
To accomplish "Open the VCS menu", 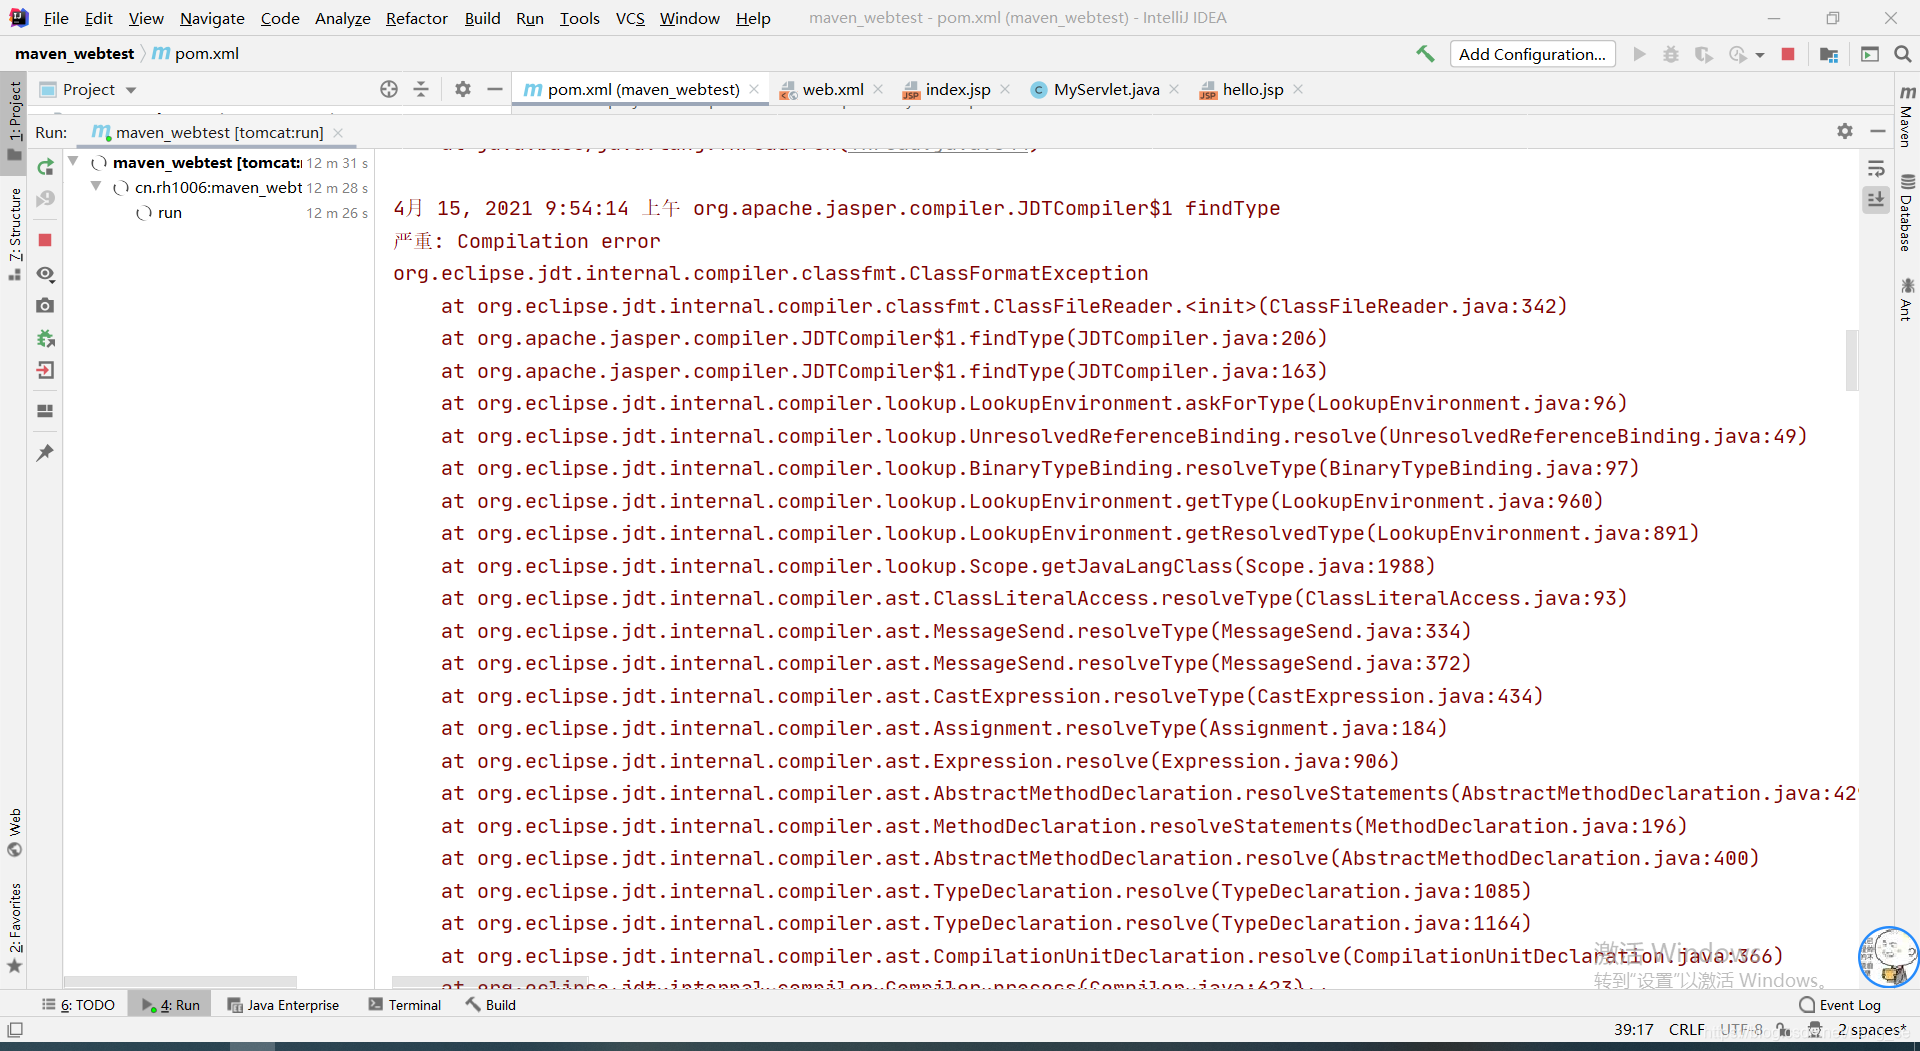I will (630, 18).
